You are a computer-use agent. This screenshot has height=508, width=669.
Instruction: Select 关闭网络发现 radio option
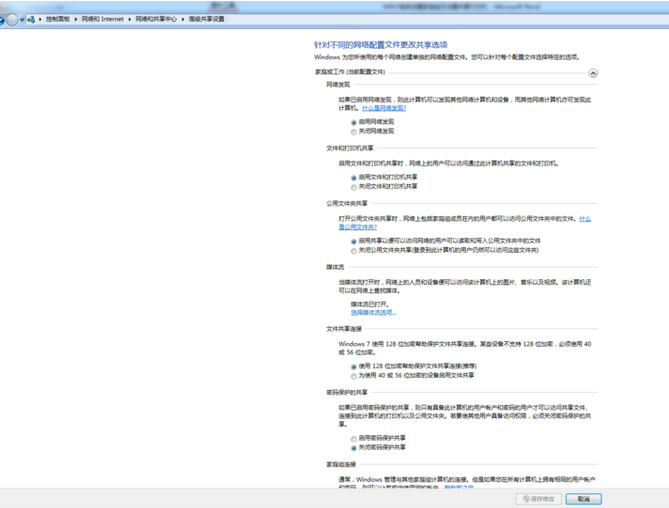354,131
